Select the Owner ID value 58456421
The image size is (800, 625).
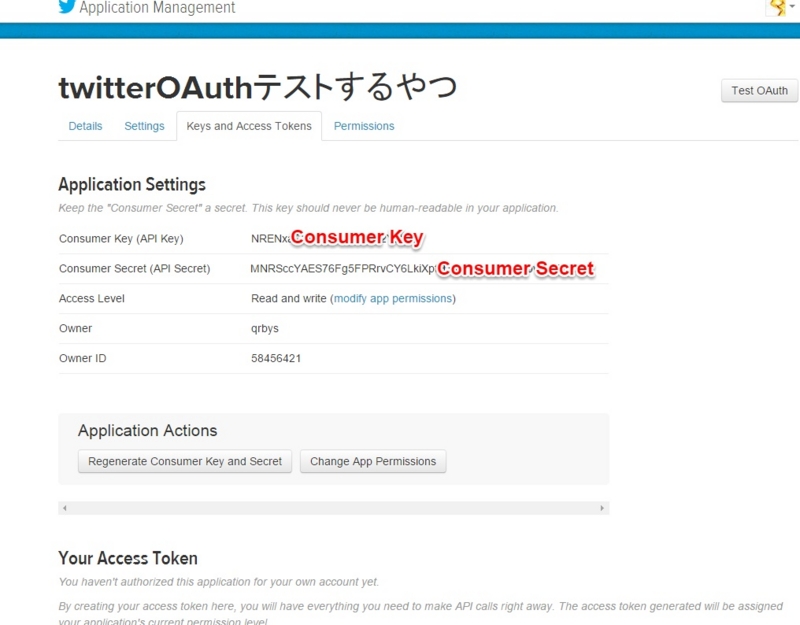tap(276, 358)
